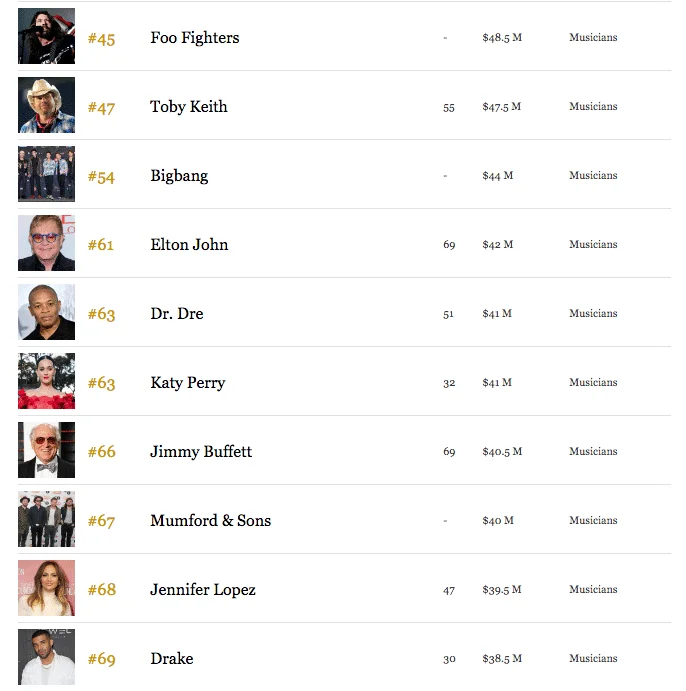Screen dimensions: 686x691
Task: Open the Musicians category beside Dr. Dre
Action: tap(593, 313)
